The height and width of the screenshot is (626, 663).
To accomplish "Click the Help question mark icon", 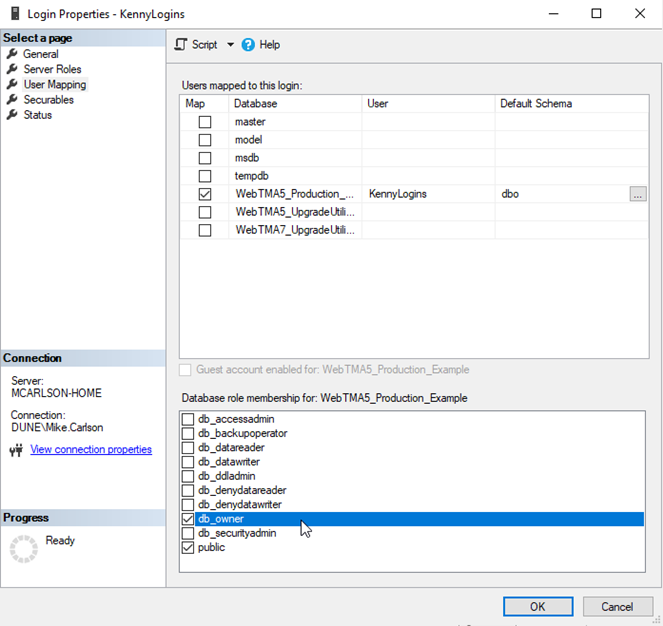I will pos(248,45).
